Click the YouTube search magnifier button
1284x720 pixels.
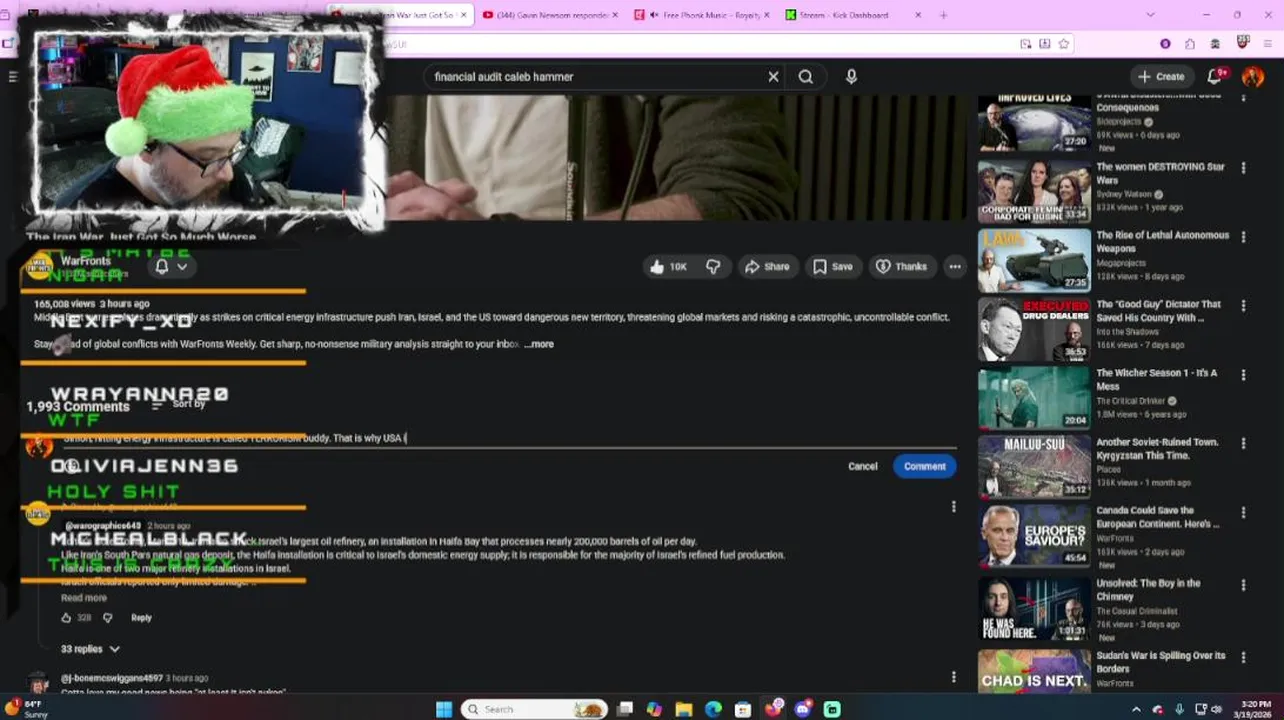click(805, 77)
